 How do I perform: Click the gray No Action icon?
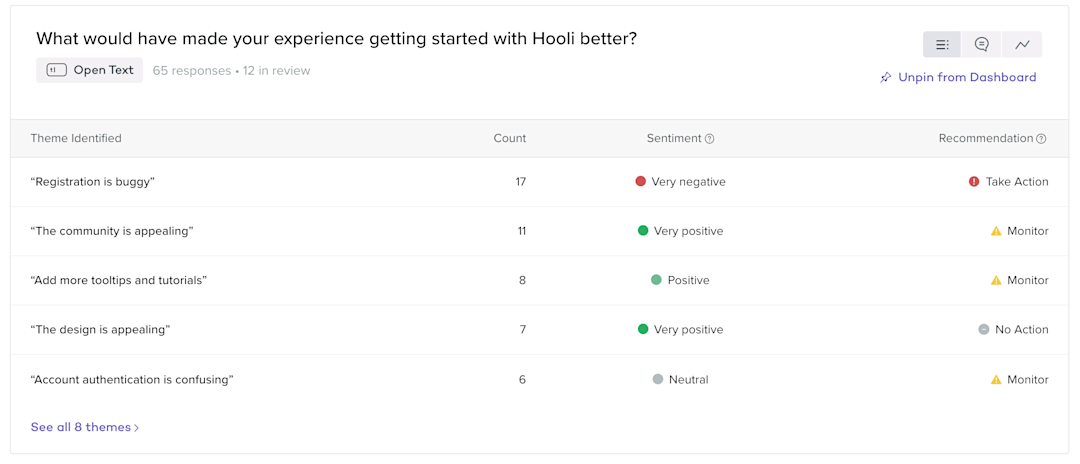pyautogui.click(x=984, y=330)
